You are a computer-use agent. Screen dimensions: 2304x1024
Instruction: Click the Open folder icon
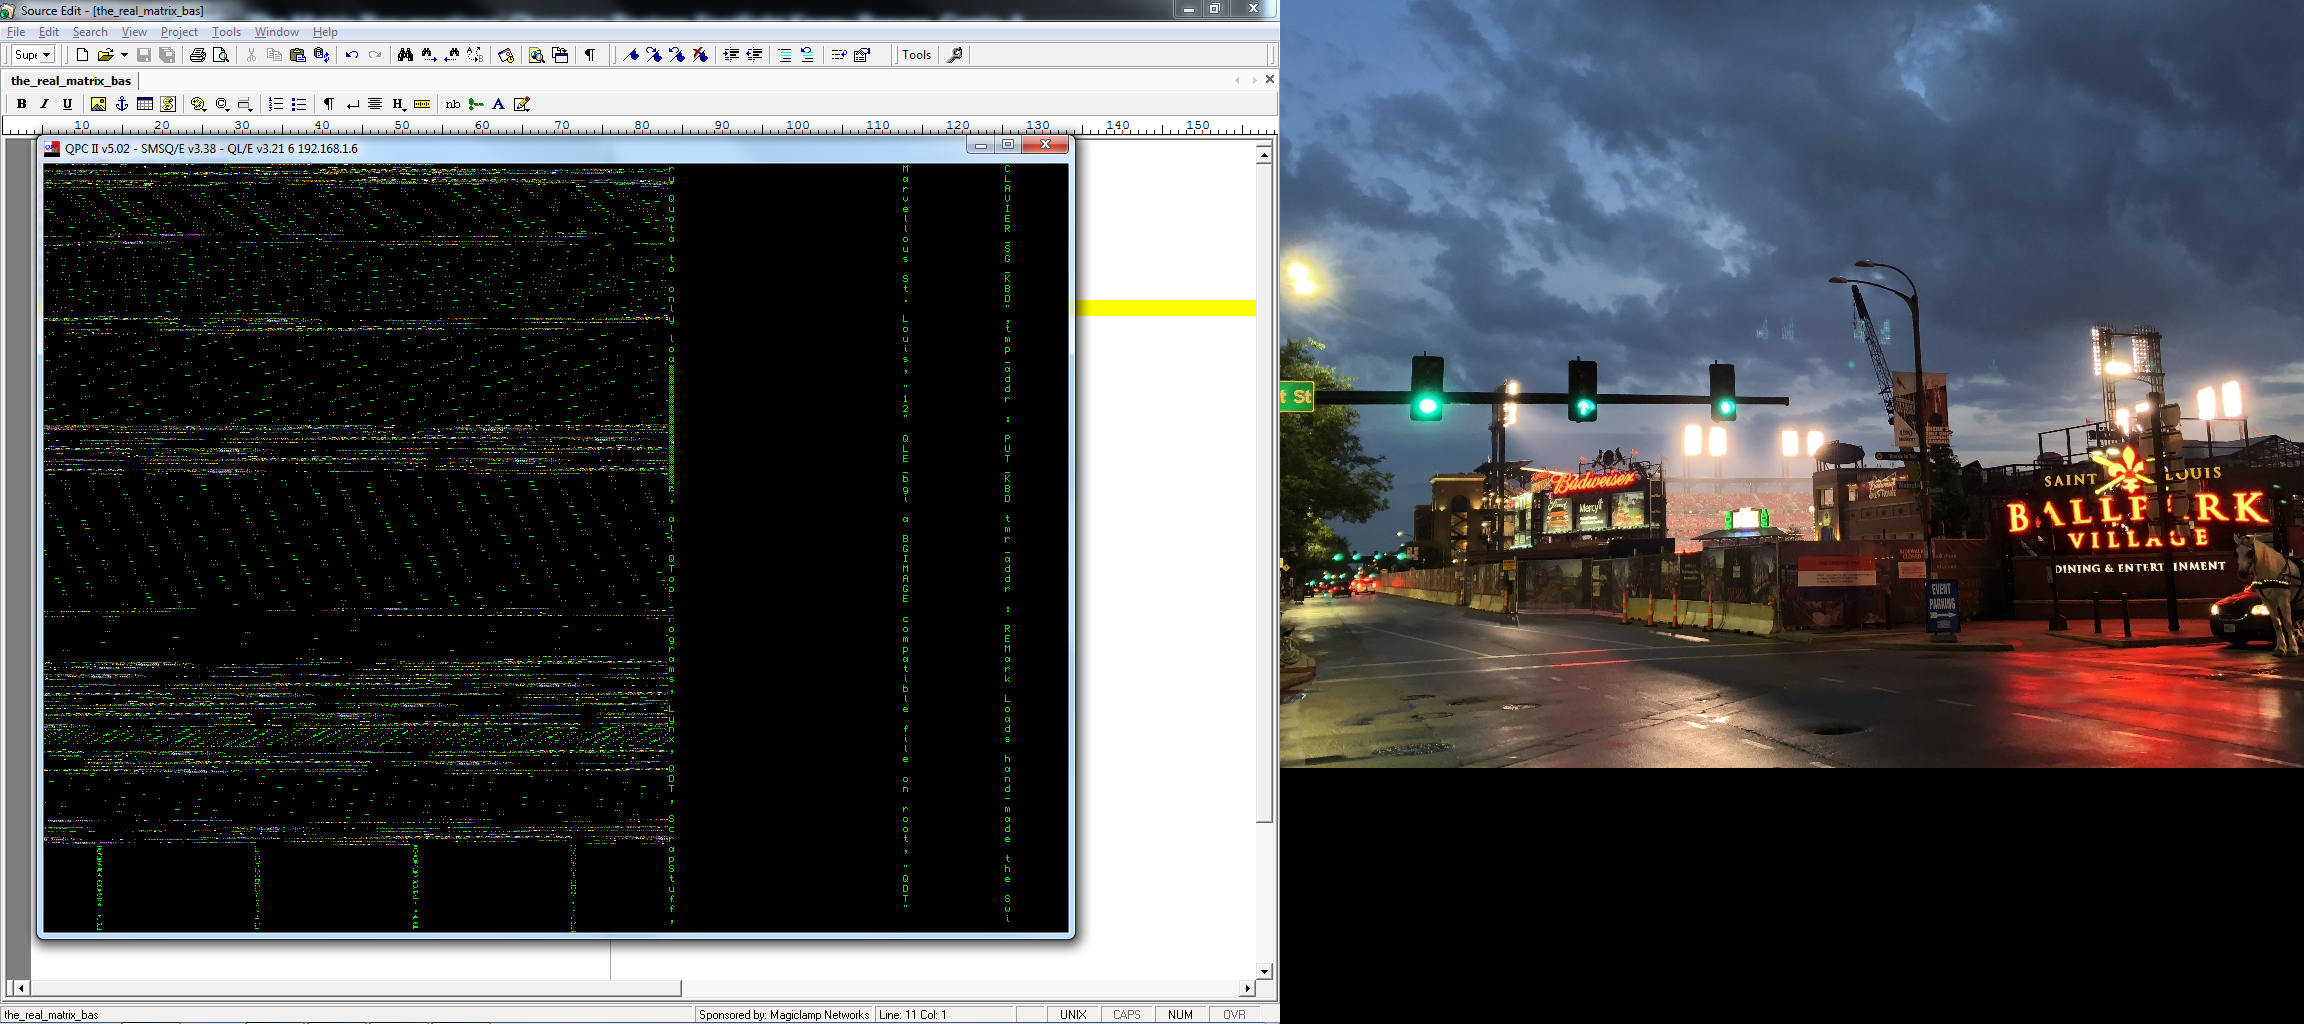coord(104,55)
